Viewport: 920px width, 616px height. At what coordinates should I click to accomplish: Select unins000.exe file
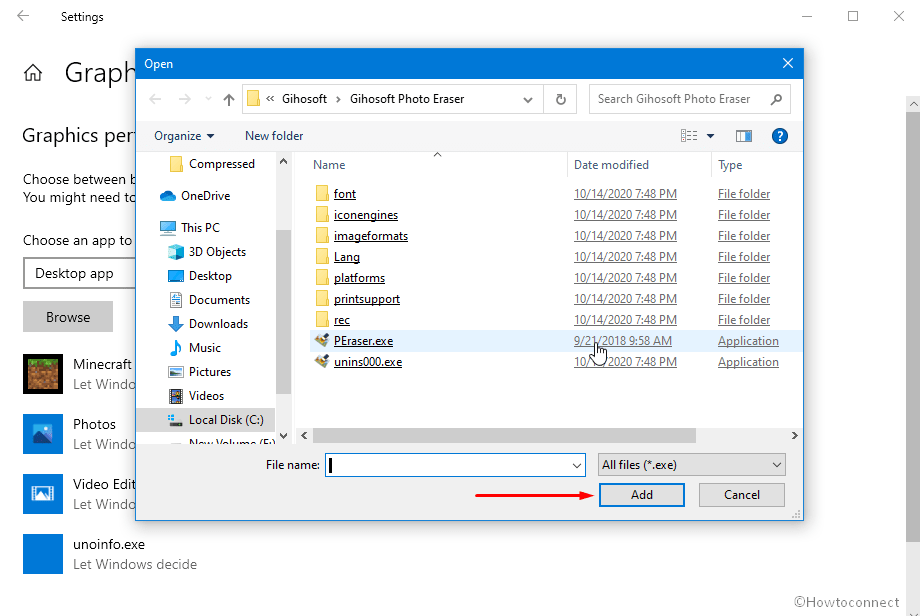(368, 362)
